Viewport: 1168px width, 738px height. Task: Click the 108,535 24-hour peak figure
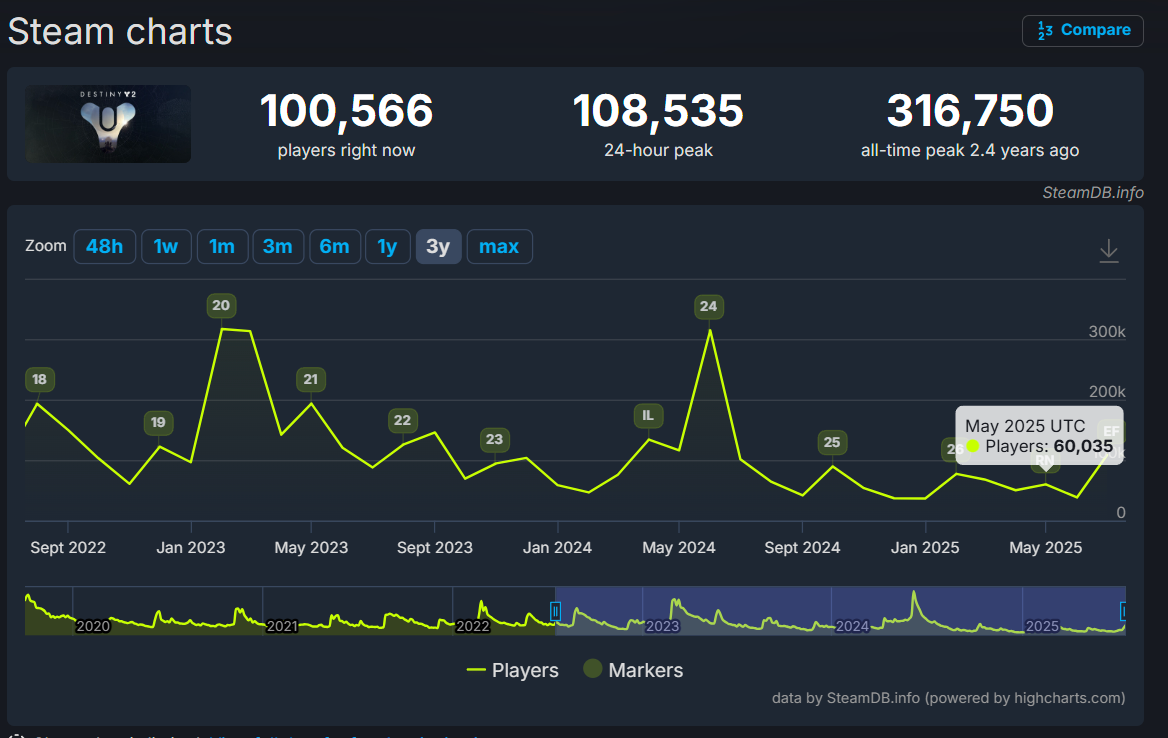(x=658, y=111)
